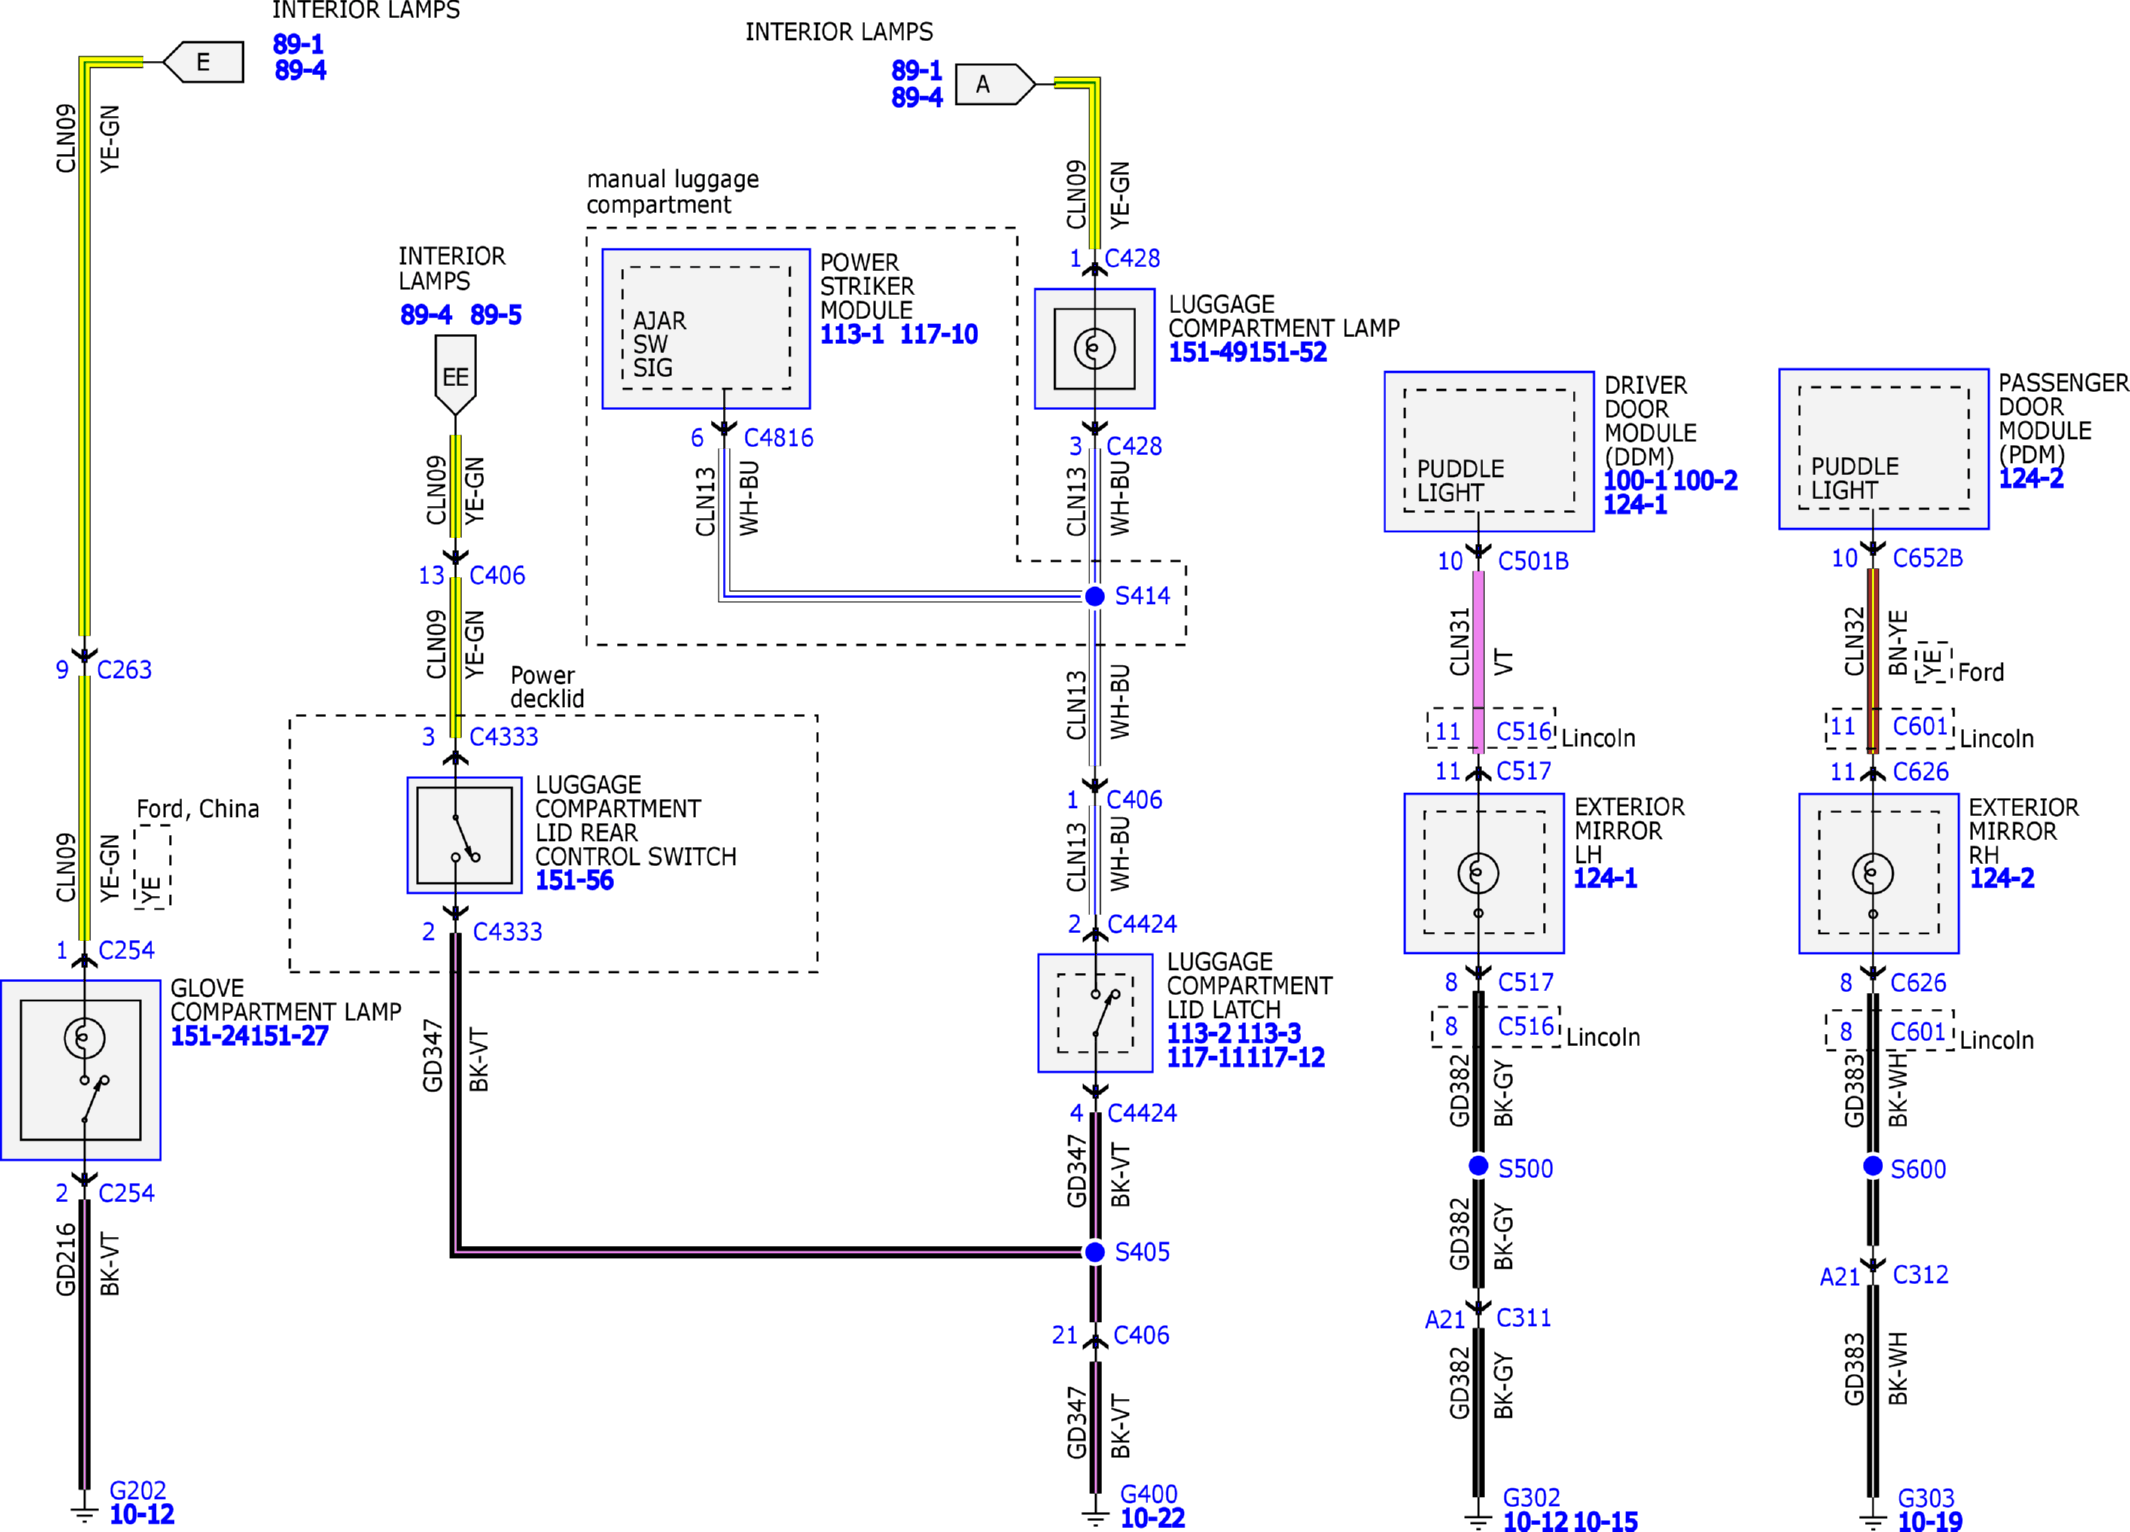The height and width of the screenshot is (1532, 2130).
Task: Click the G400 ground symbol
Action: coord(1095,1513)
